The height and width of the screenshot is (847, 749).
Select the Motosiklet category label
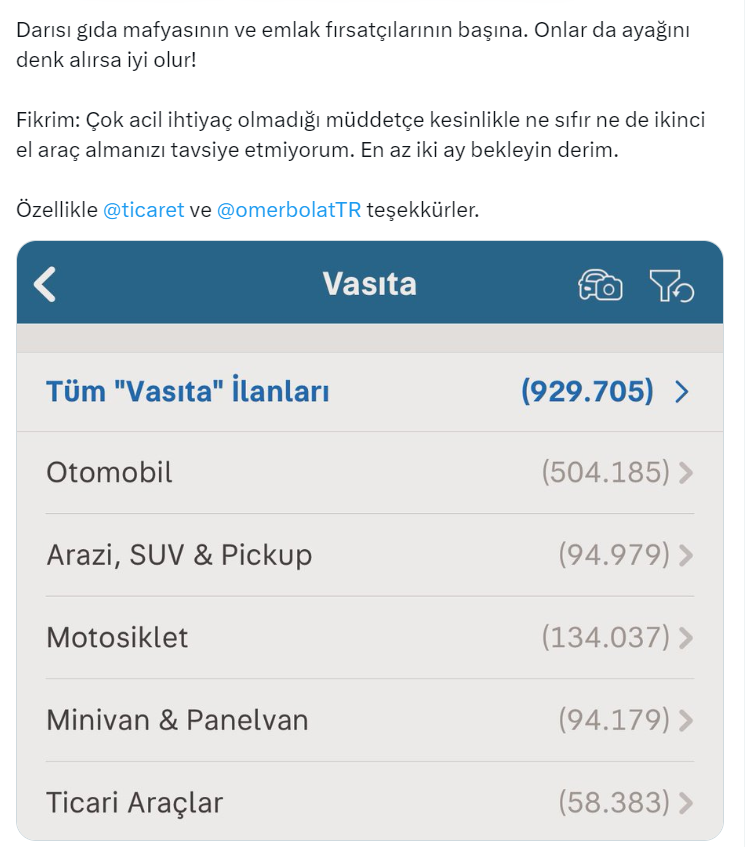click(117, 638)
